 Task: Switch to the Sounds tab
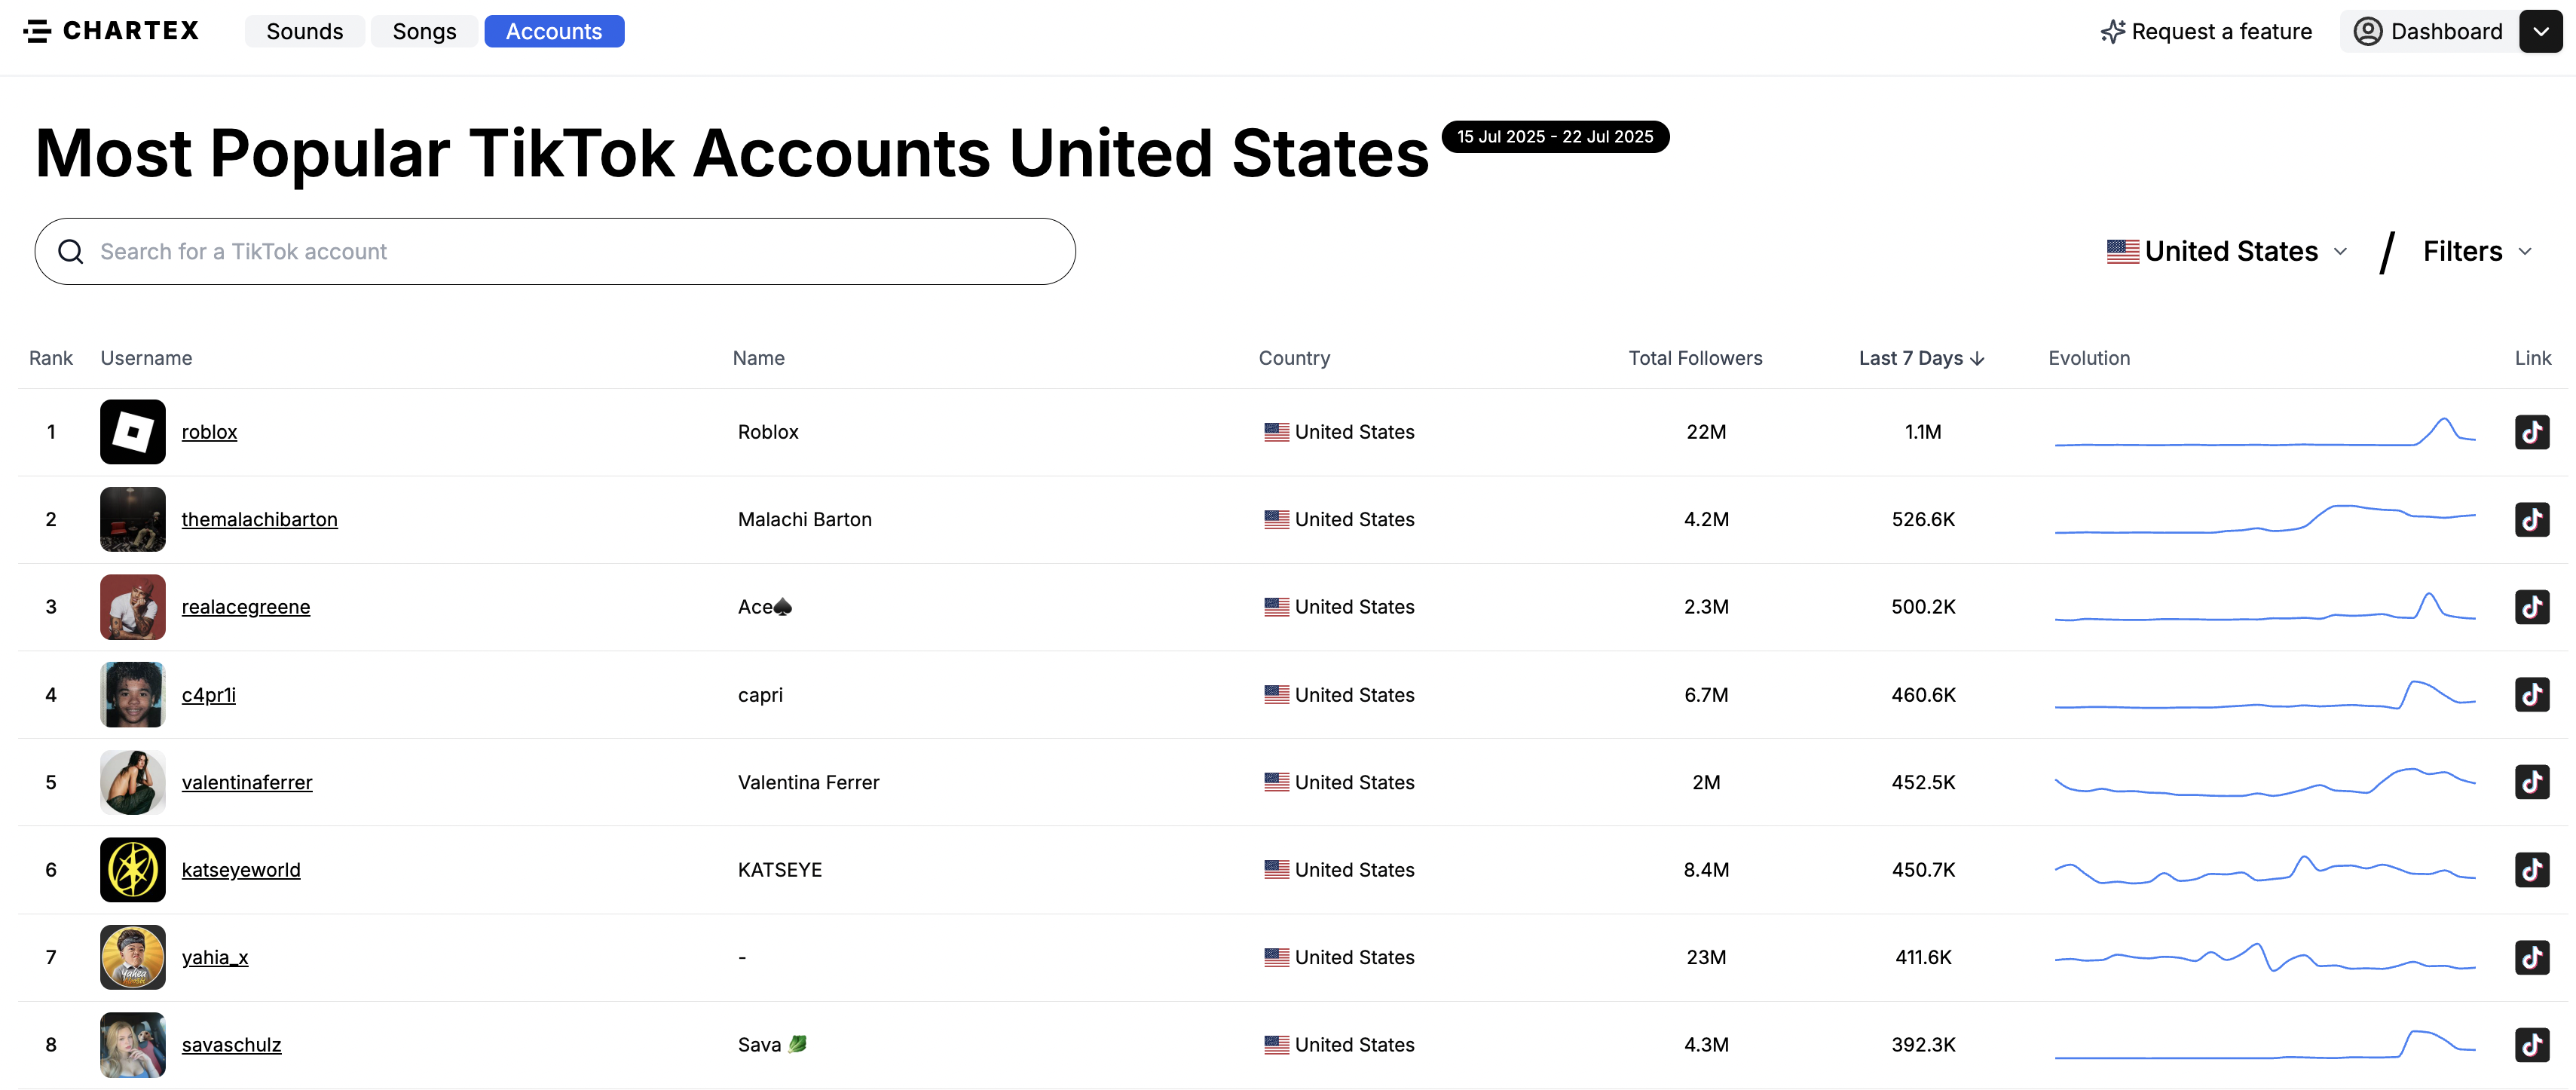pos(304,31)
